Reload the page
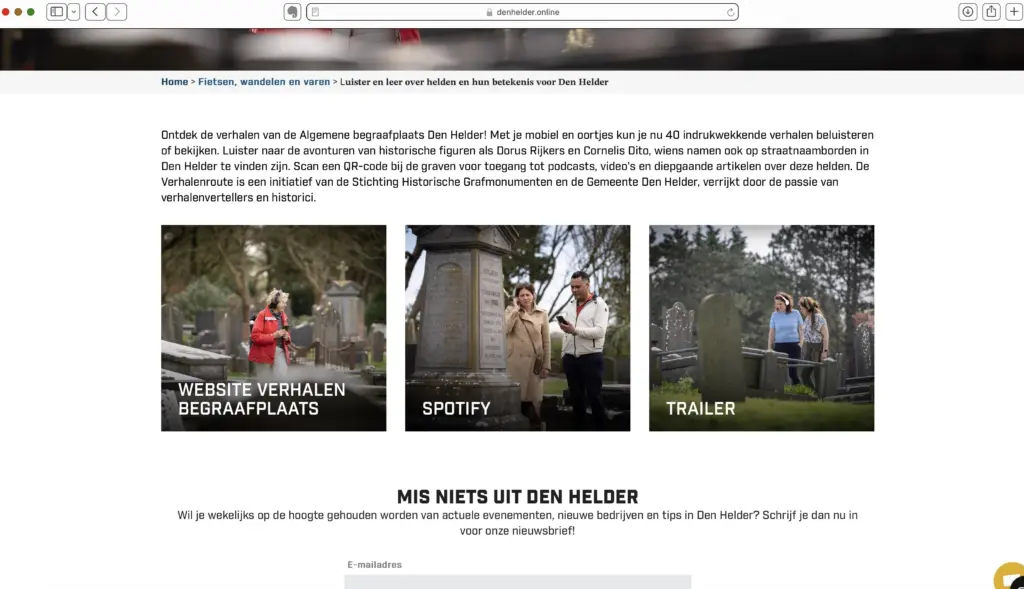1024x589 pixels. coord(731,12)
